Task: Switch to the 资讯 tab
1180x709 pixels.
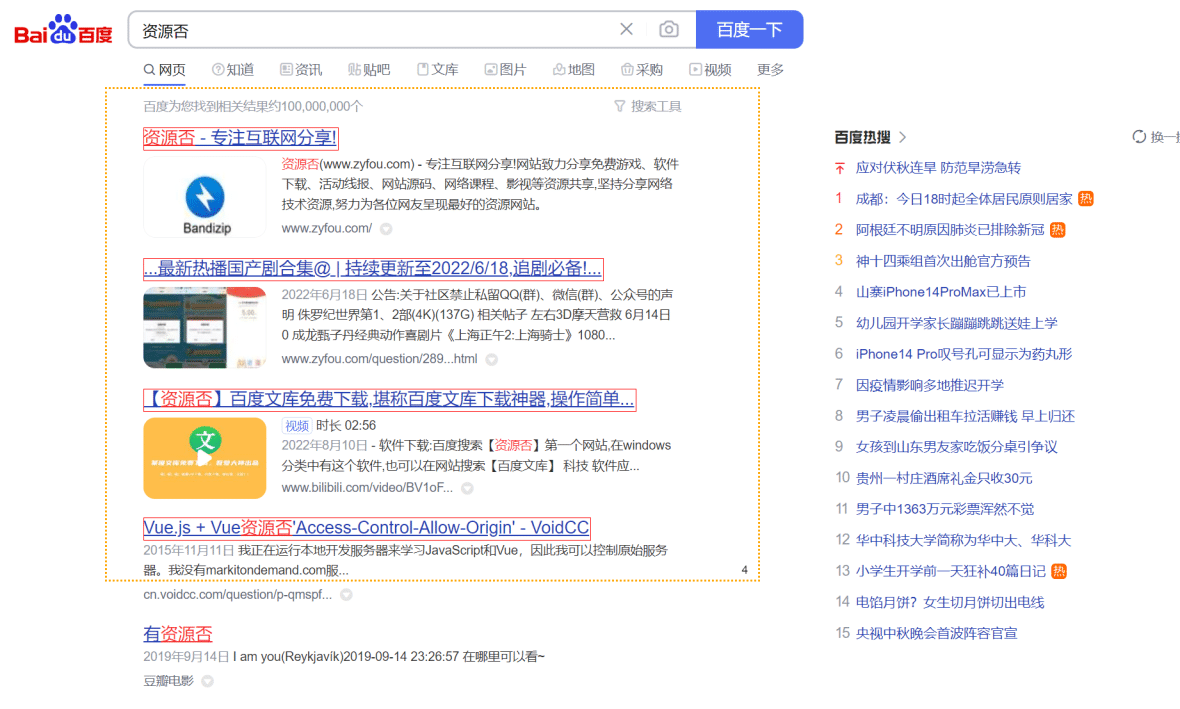Action: tap(301, 70)
